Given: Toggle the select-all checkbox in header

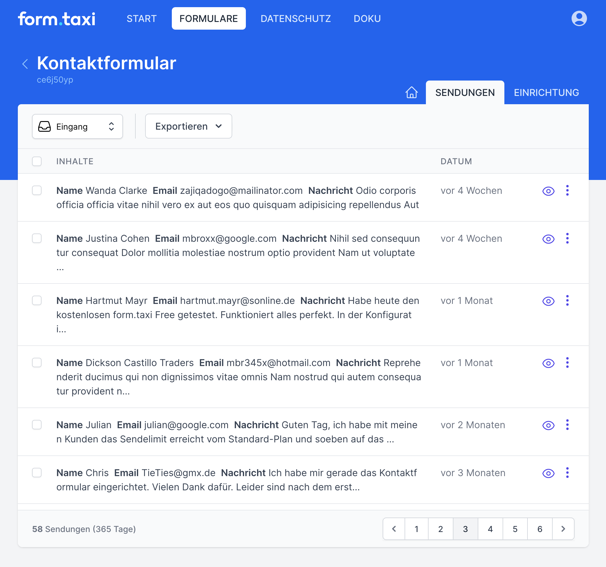Looking at the screenshot, I should [x=37, y=161].
